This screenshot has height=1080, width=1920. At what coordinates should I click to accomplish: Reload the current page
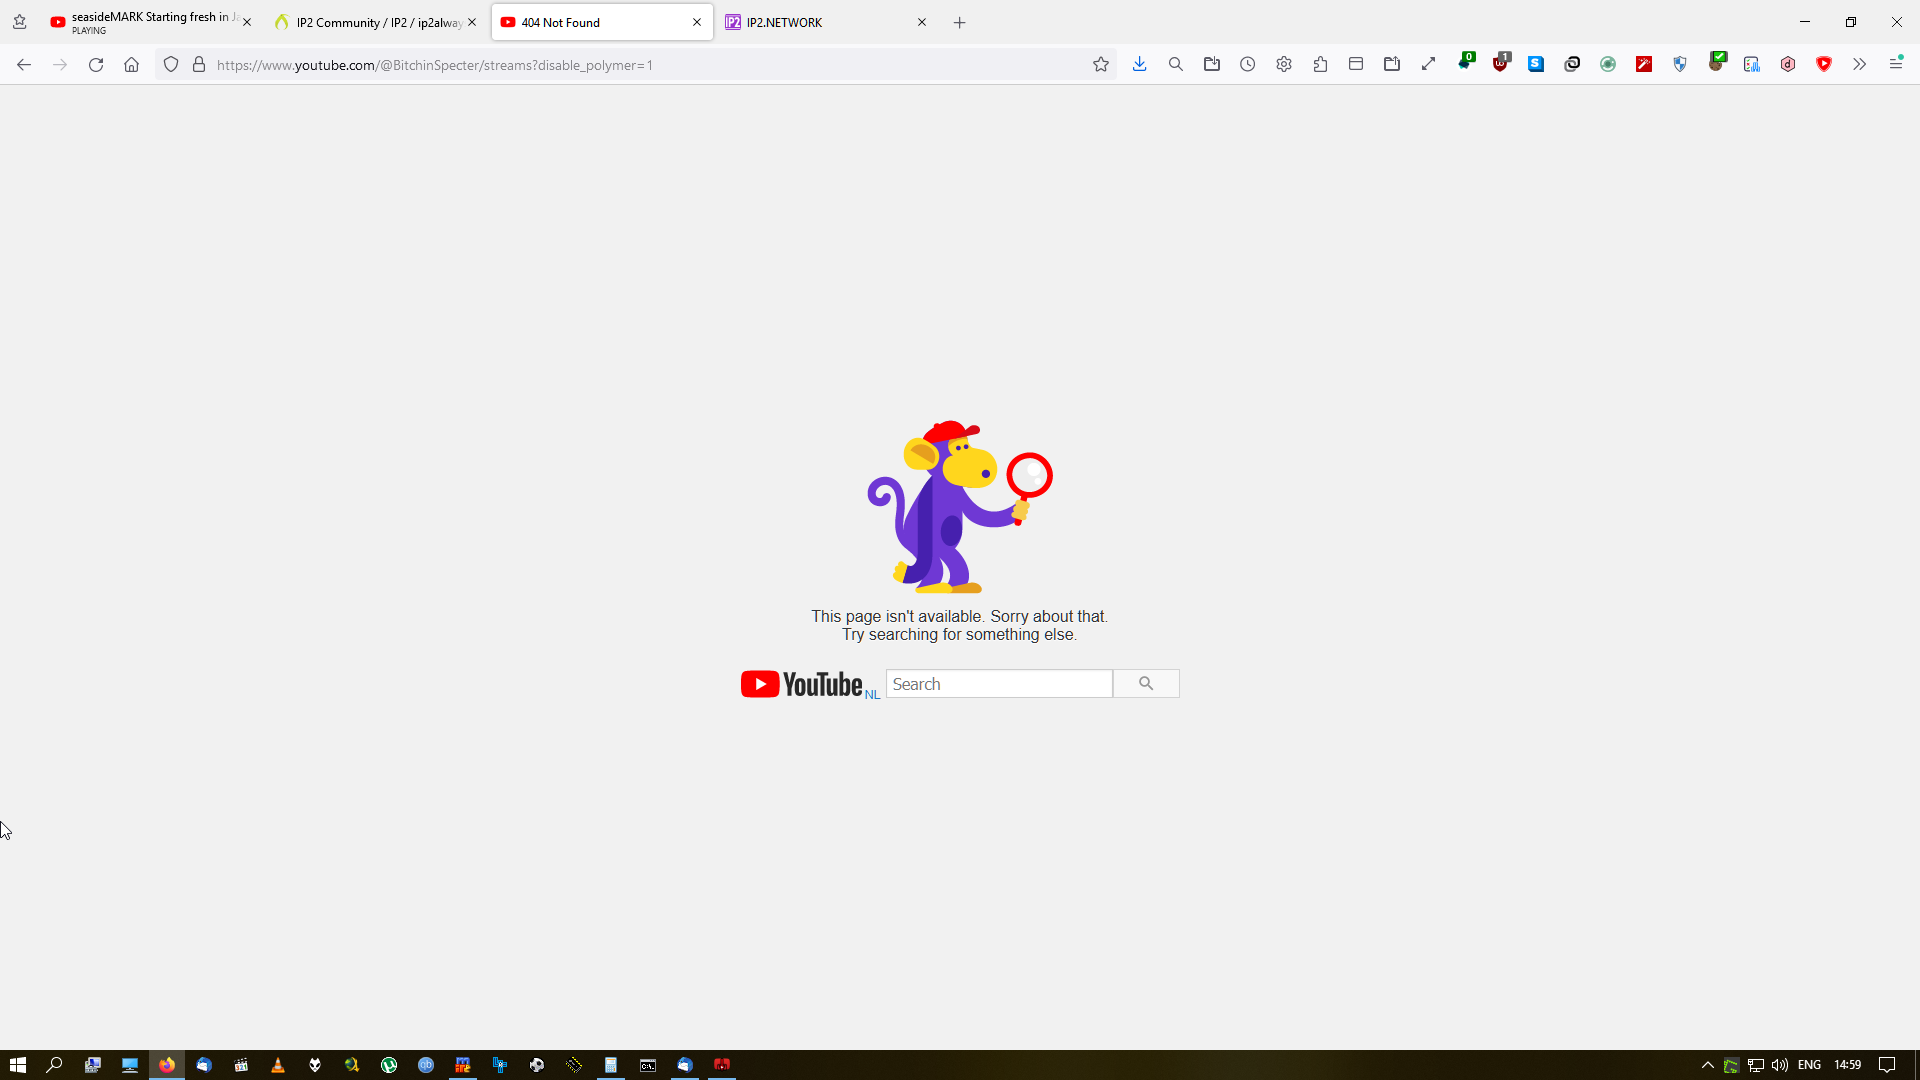pos(96,65)
